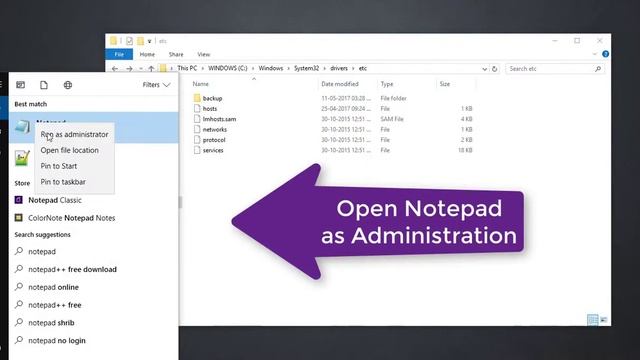The height and width of the screenshot is (360, 640).
Task: Sort by the Type column header
Action: 387,84
